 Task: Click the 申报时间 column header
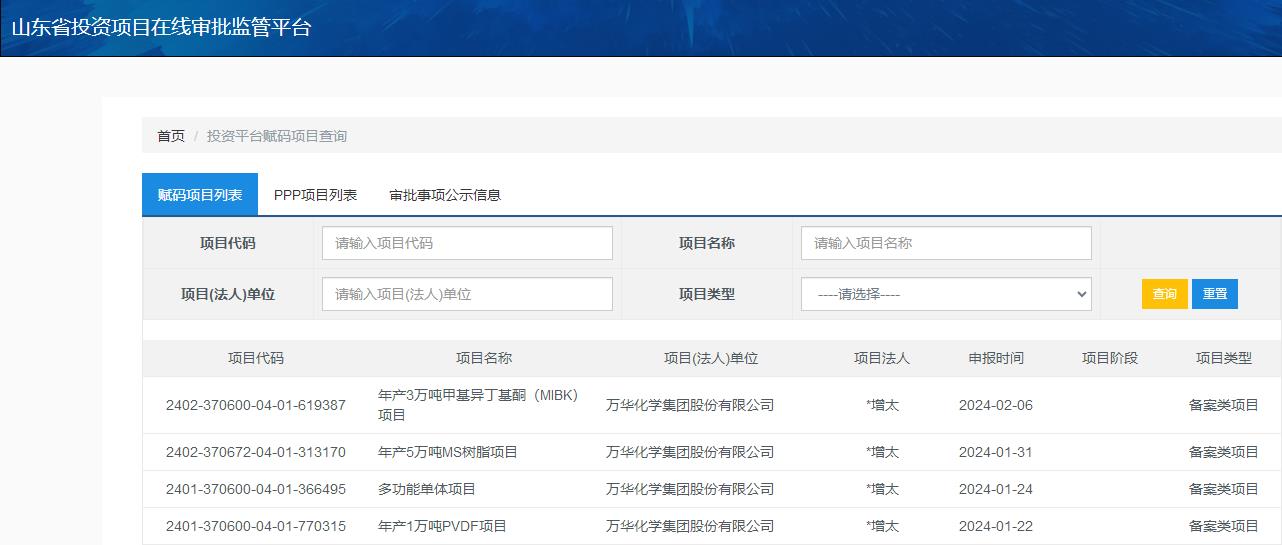tap(996, 358)
